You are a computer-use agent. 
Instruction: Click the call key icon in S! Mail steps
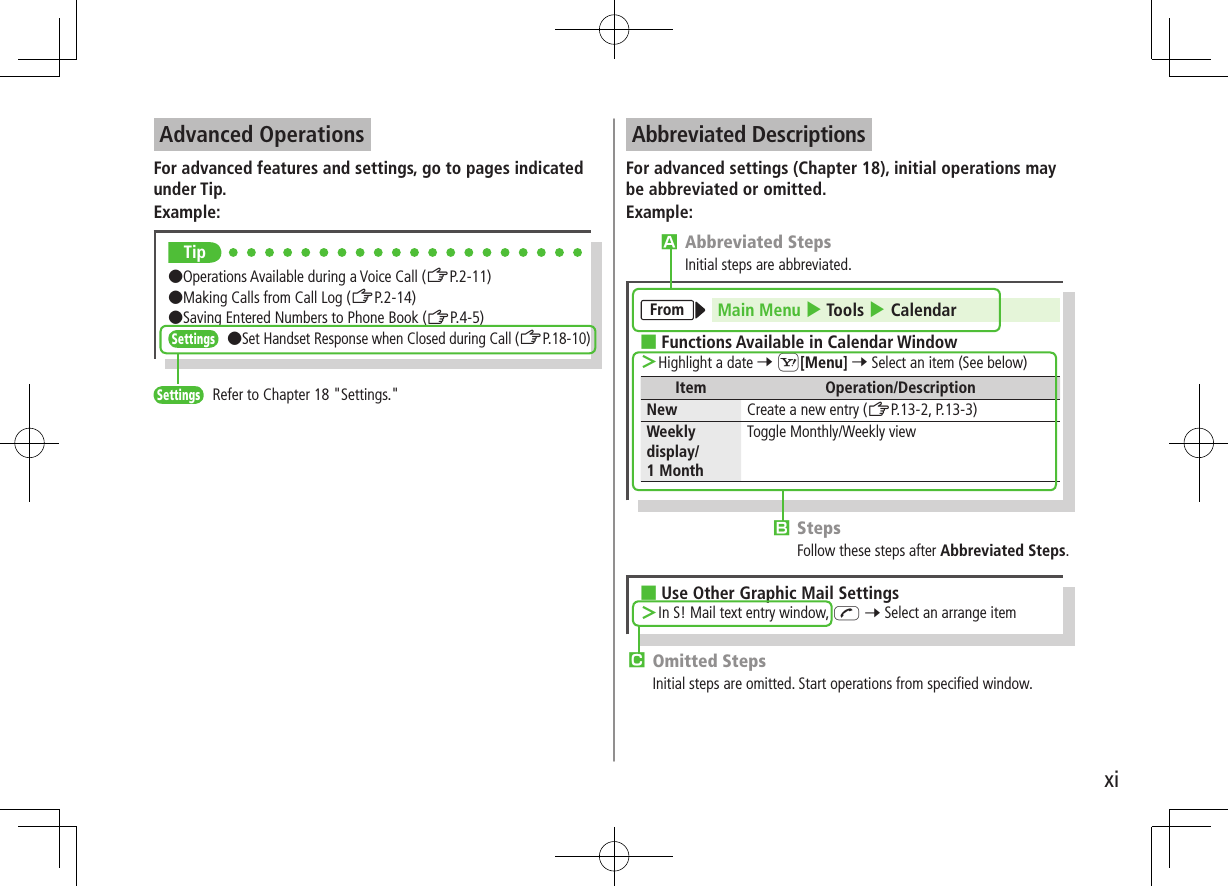pyautogui.click(x=846, y=612)
